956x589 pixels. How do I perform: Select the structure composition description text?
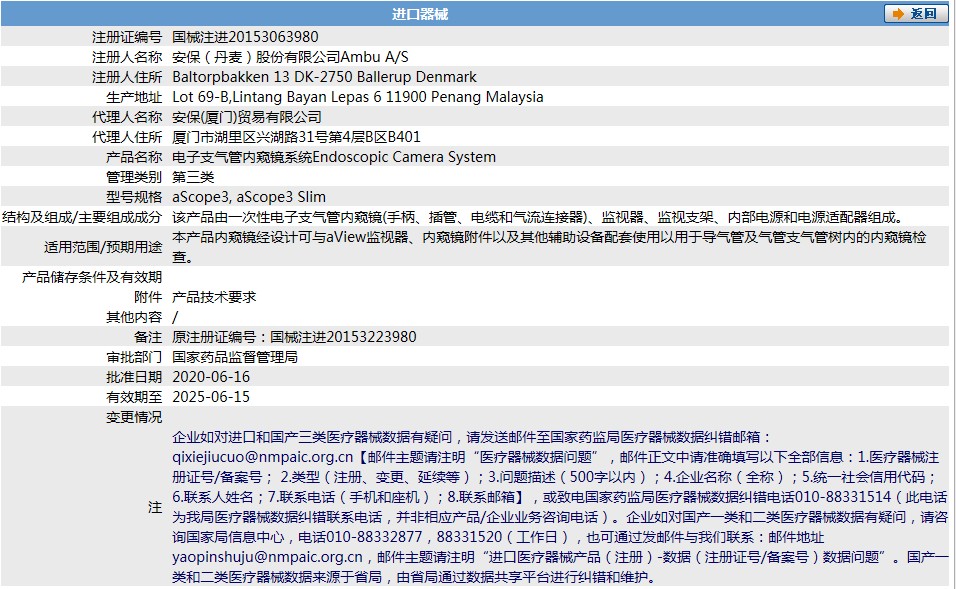pyautogui.click(x=540, y=217)
